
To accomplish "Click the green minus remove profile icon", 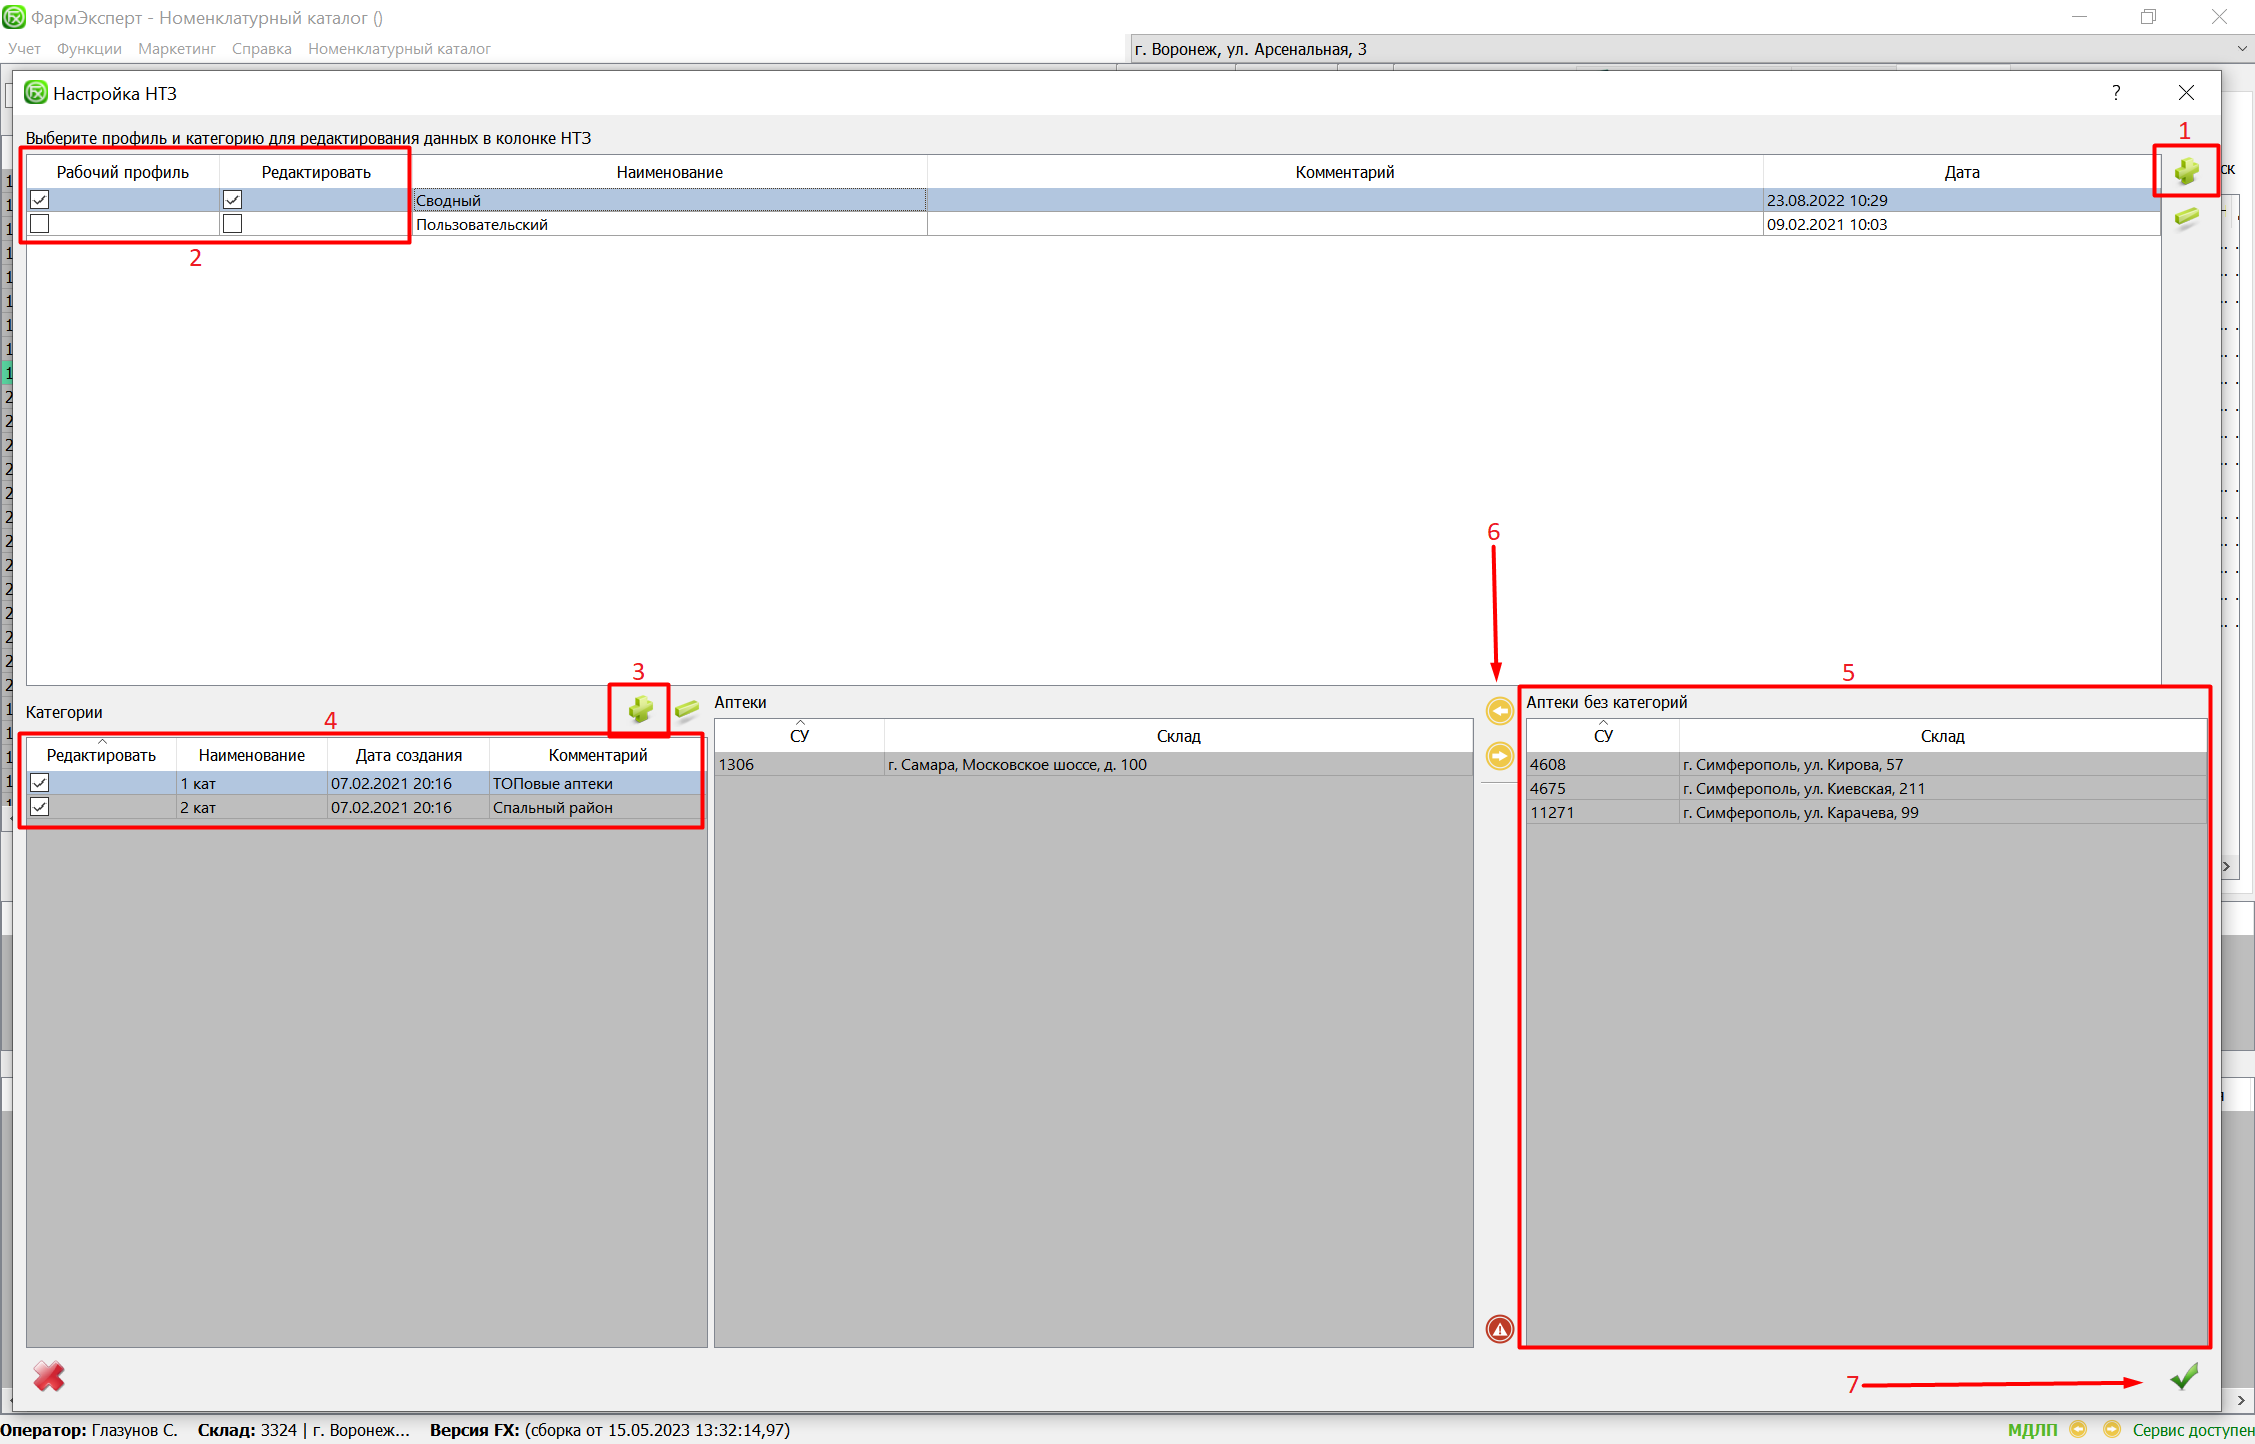I will click(x=2186, y=217).
